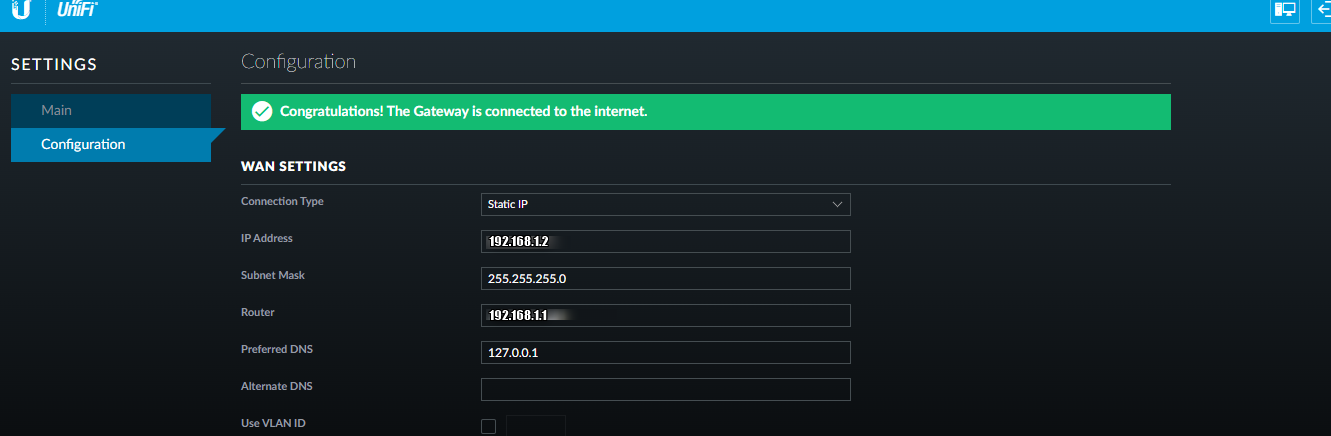The image size is (1331, 436).
Task: Open the computer and monitor icon button
Action: pos(1283,10)
